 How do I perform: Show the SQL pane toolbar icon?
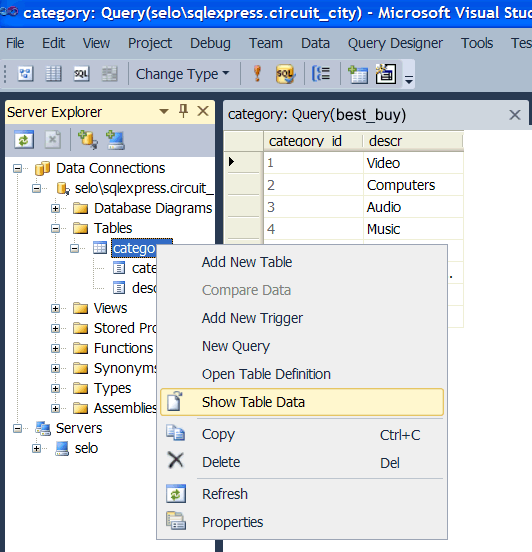pos(81,74)
